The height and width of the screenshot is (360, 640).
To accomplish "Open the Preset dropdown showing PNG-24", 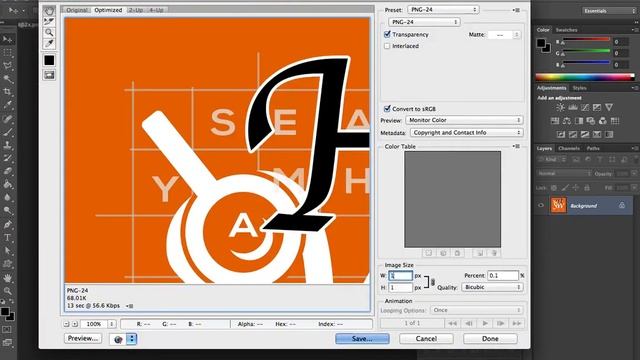I will [443, 9].
